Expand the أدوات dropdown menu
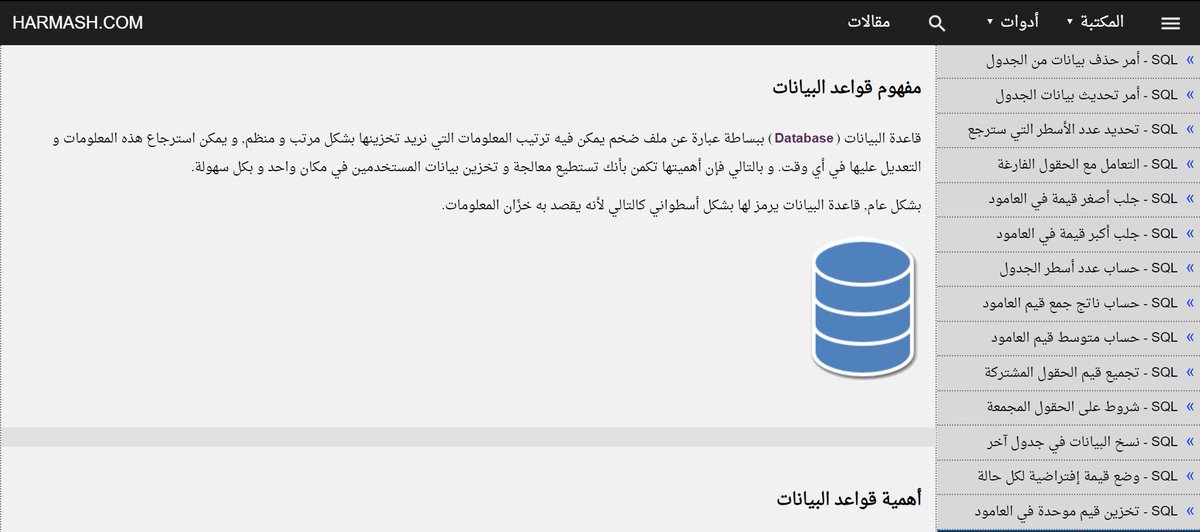Image resolution: width=1200 pixels, height=532 pixels. pos(1012,22)
